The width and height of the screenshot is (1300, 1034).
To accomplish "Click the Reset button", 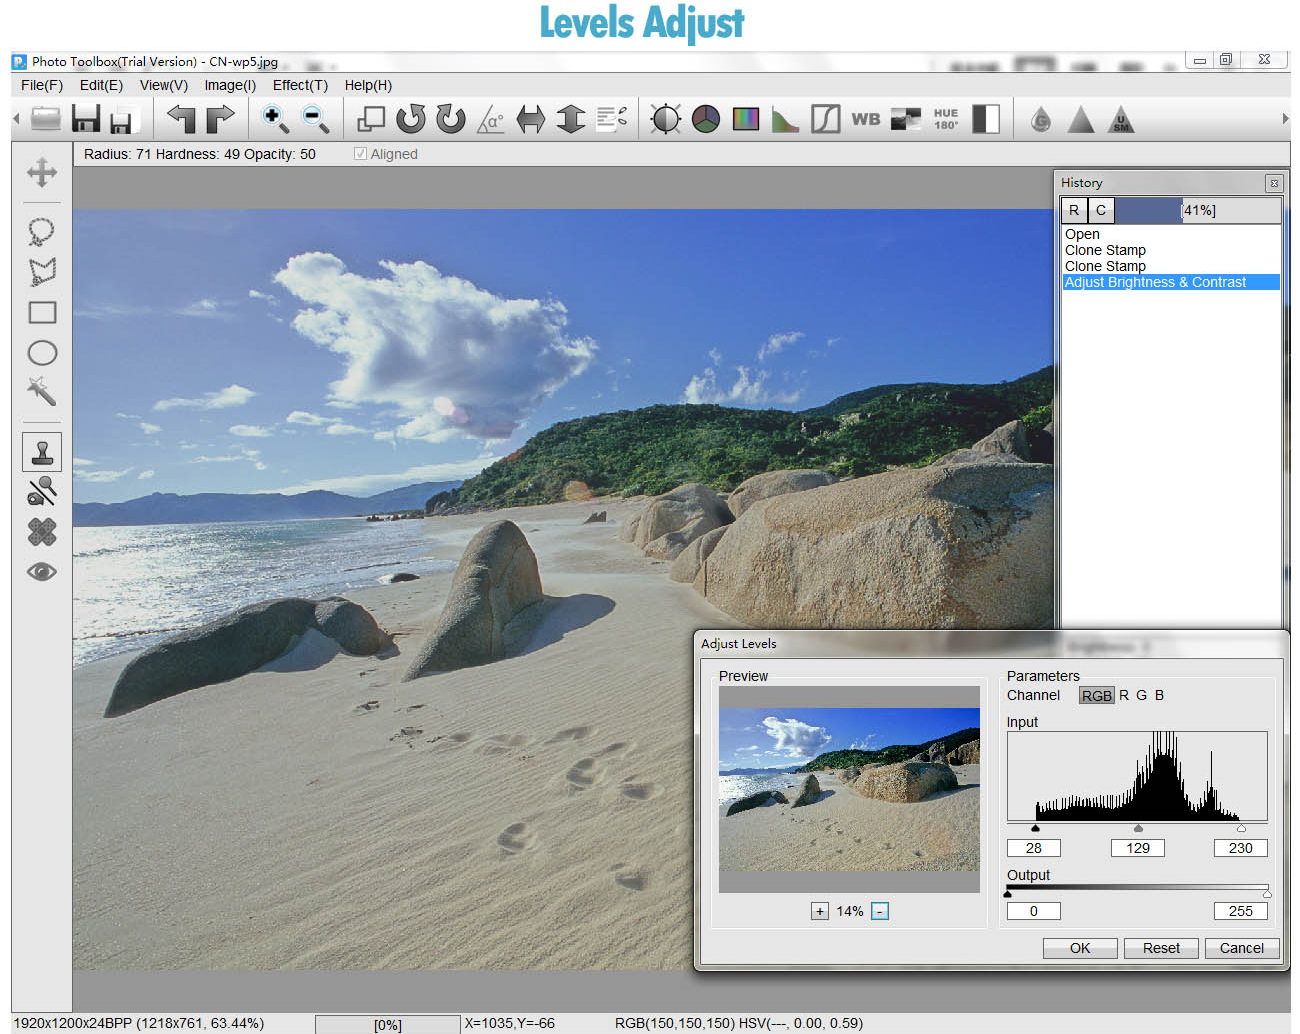I will pos(1161,948).
